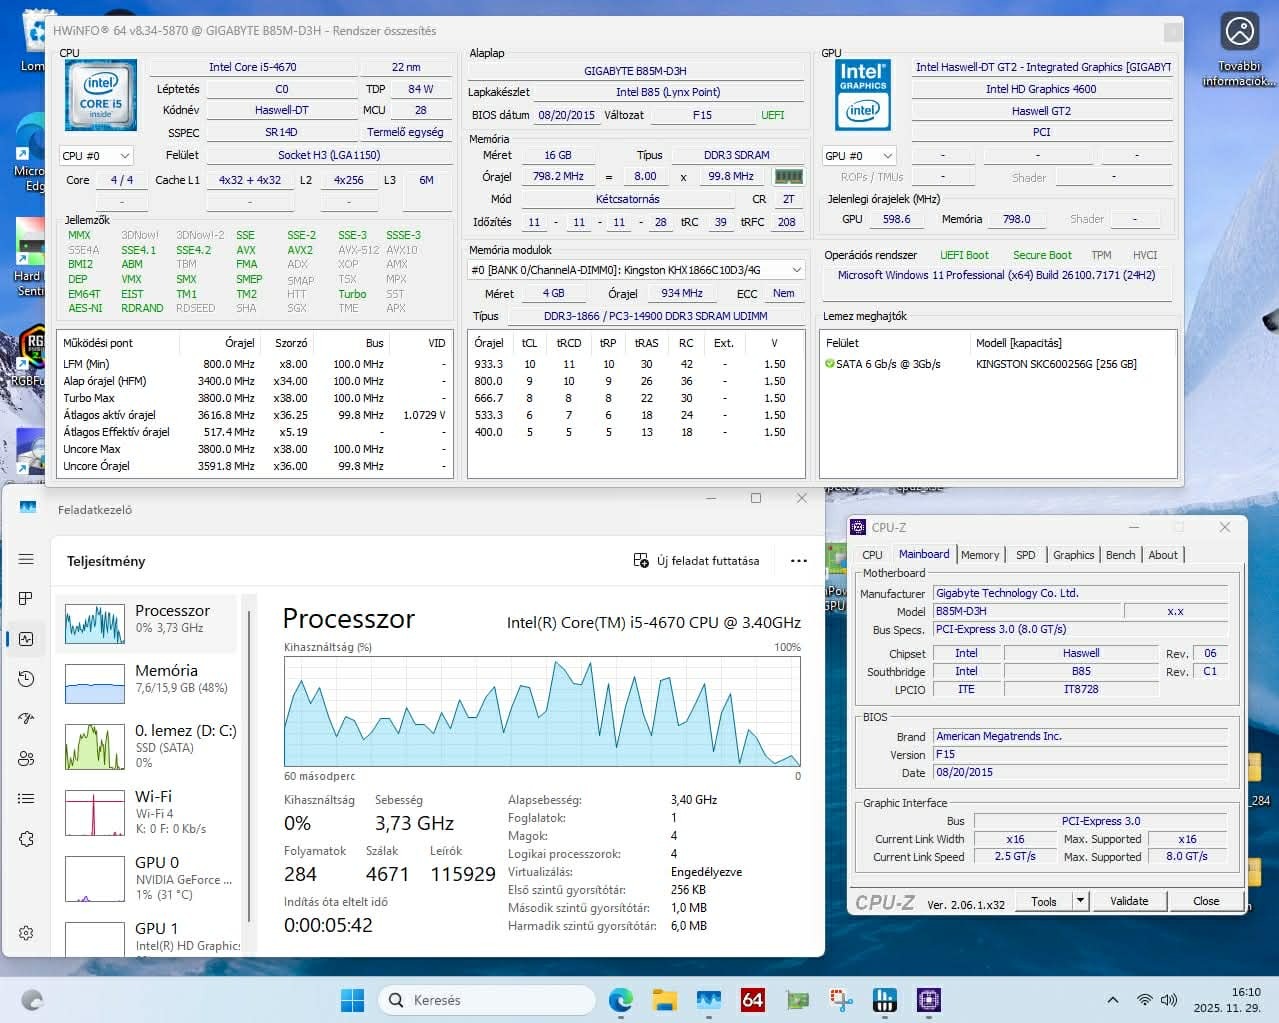This screenshot has width=1279, height=1023.
Task: Click 'Gigabyte Technology Co. Ltd.' manufacturer field
Action: click(x=1080, y=593)
